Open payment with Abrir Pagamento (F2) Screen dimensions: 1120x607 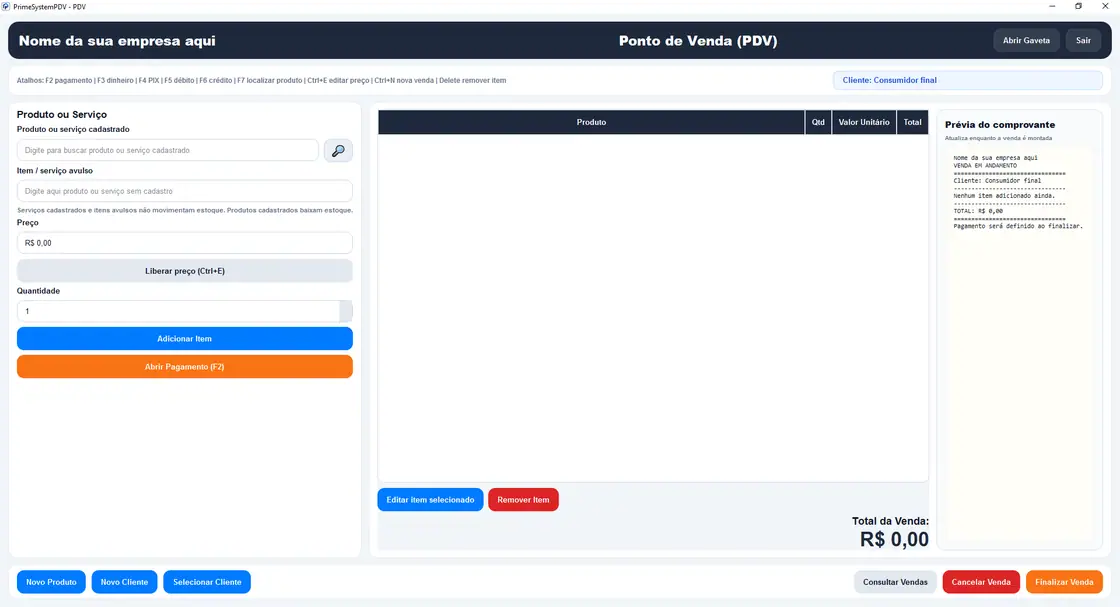[x=184, y=366]
